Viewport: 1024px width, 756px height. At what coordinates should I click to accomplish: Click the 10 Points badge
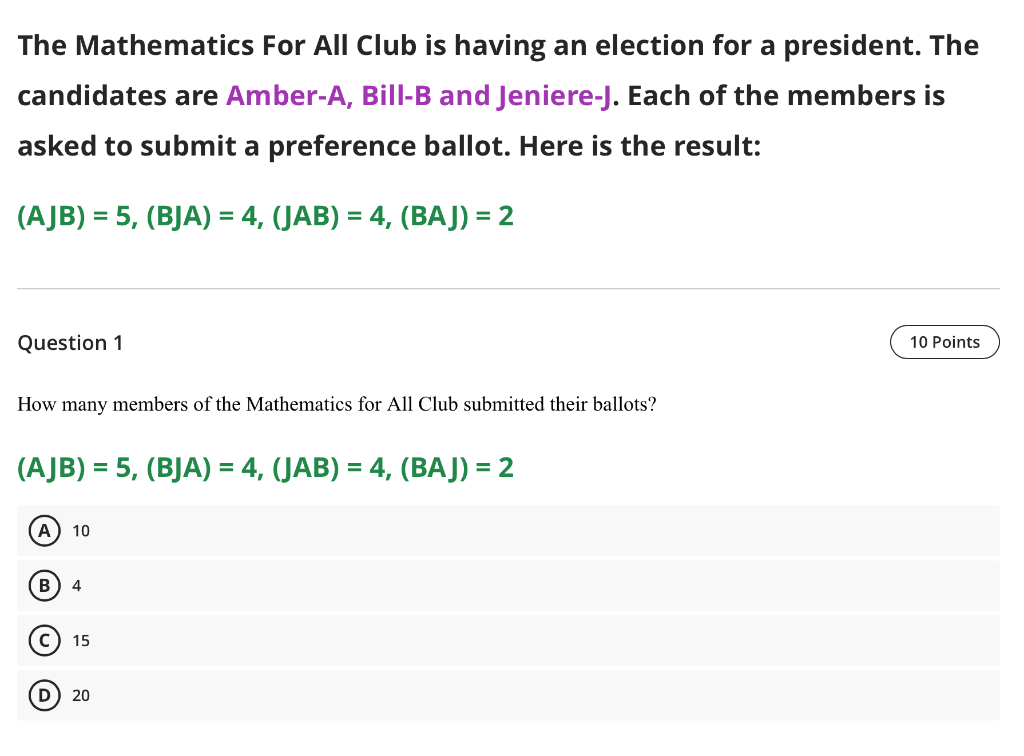[x=944, y=342]
